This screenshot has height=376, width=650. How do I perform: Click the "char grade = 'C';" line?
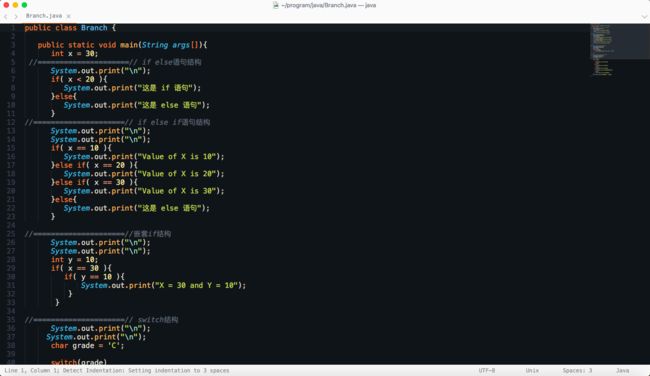pos(87,345)
